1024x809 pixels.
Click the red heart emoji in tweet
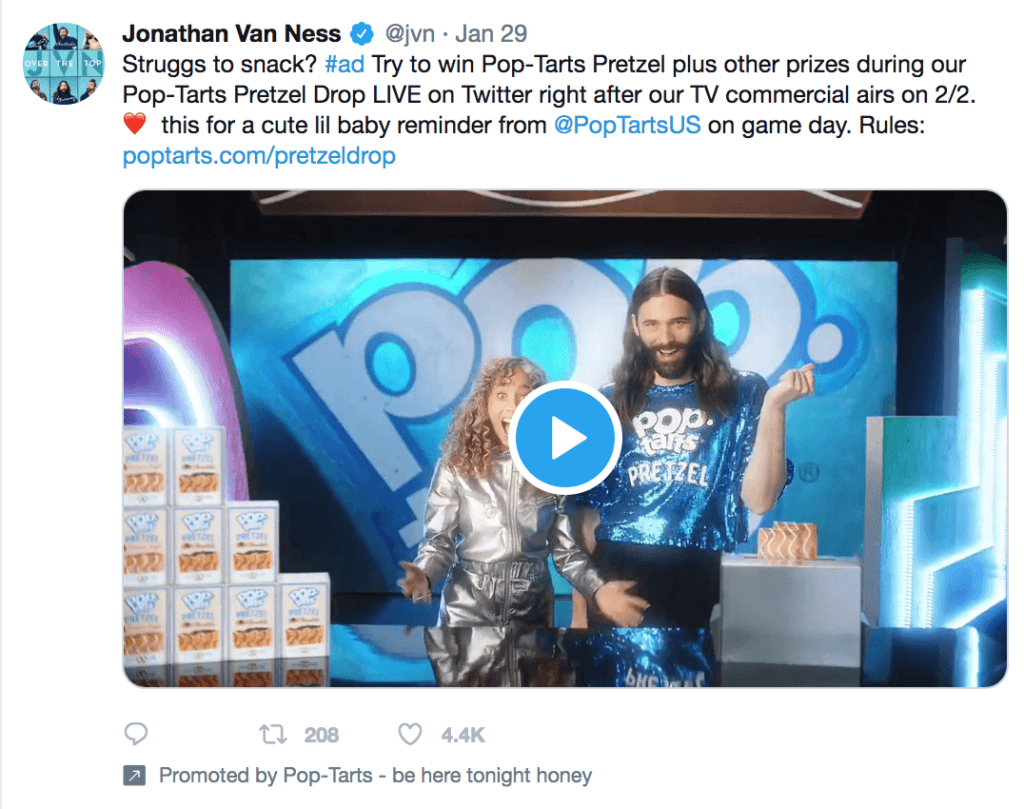135,124
